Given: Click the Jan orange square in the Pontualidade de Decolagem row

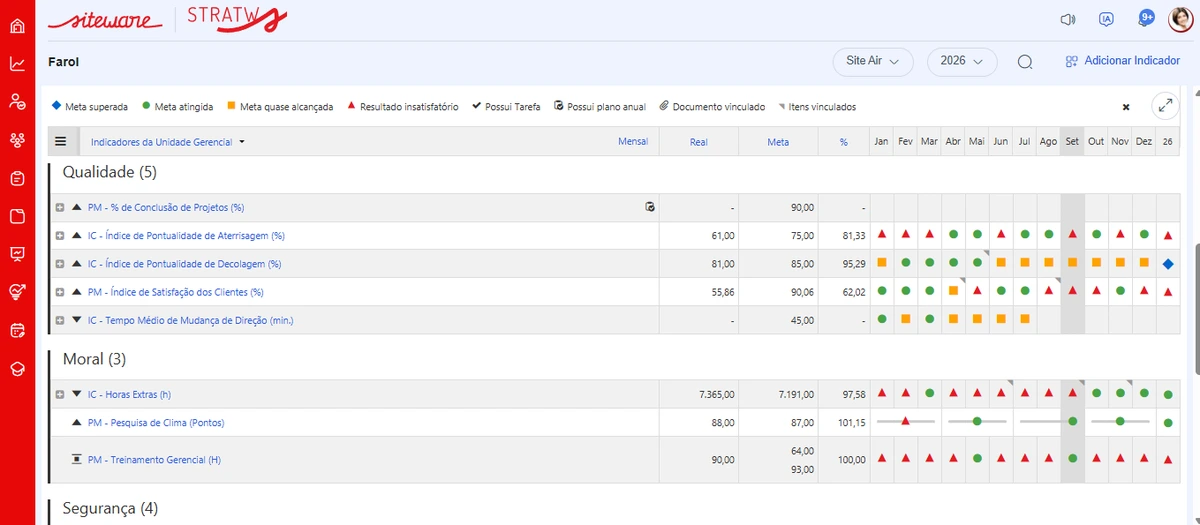Looking at the screenshot, I should coord(882,263).
